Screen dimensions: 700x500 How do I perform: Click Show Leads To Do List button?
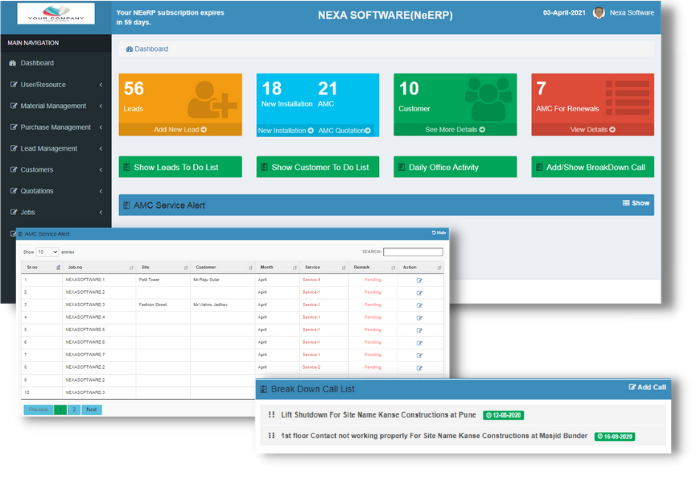(180, 167)
